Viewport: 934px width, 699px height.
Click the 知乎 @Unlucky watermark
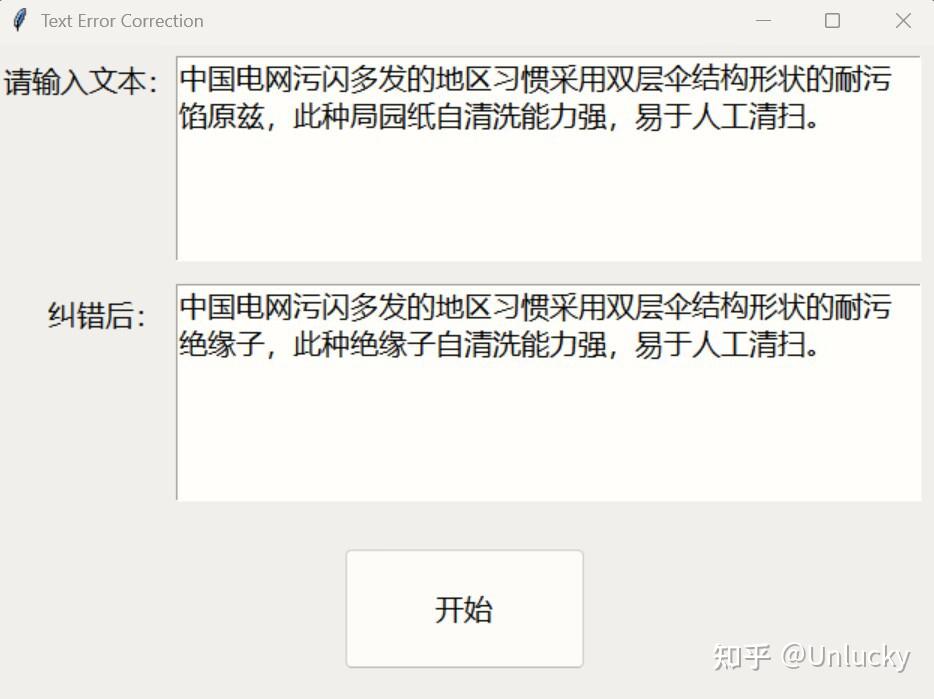[x=812, y=657]
